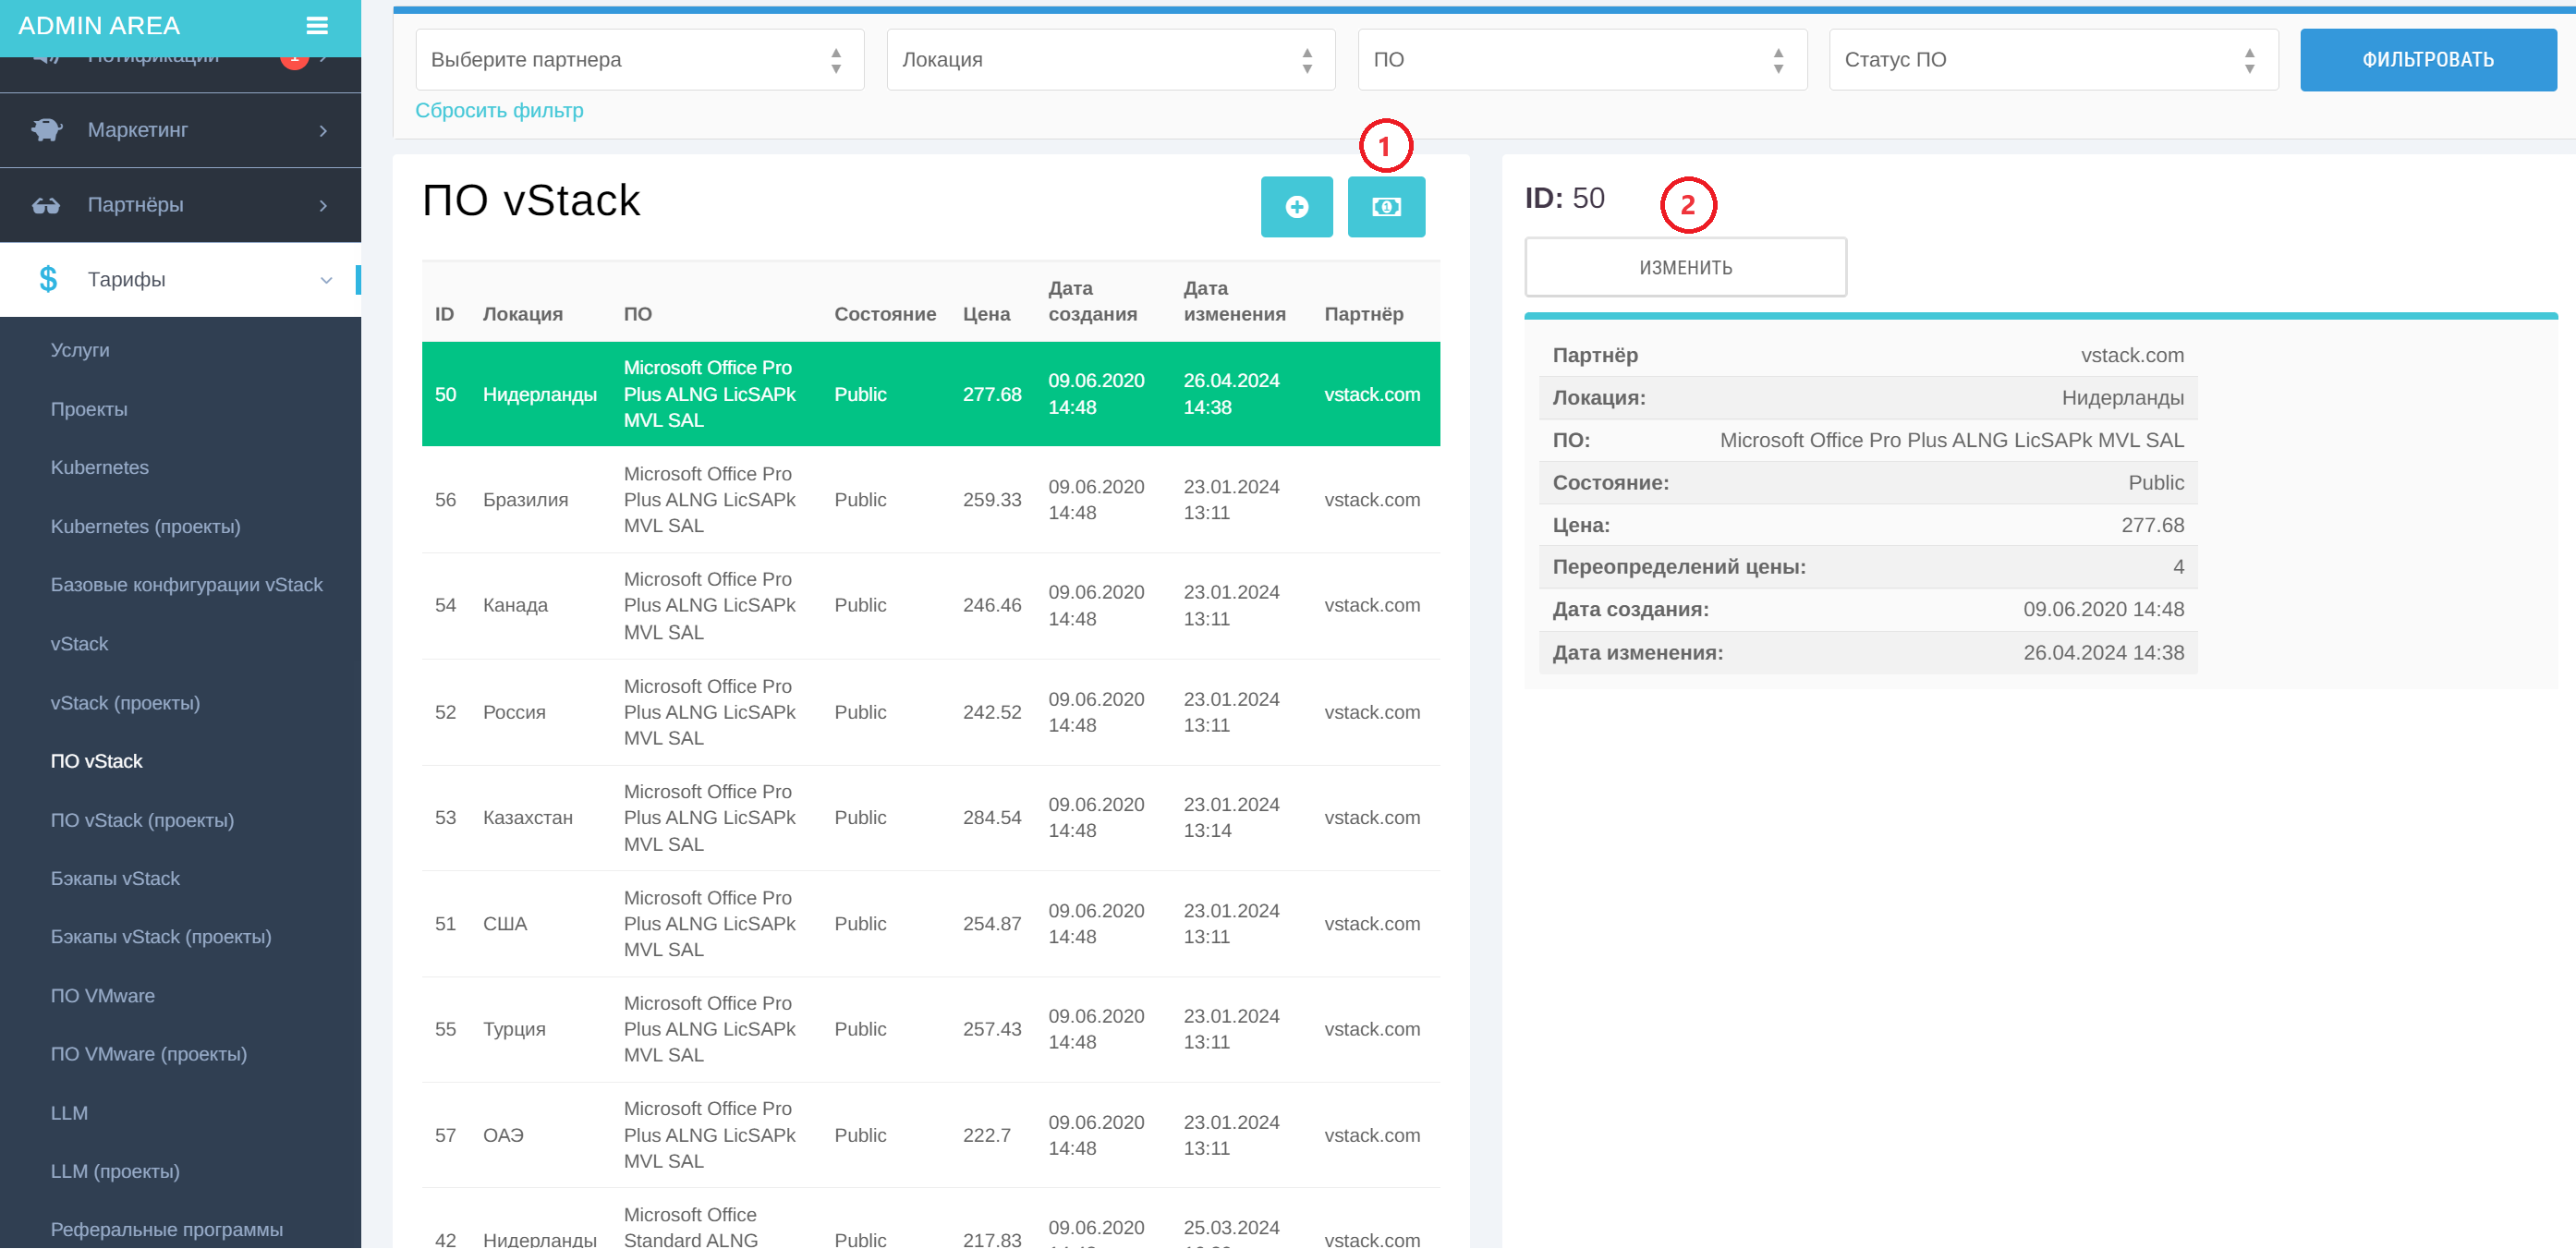Open LLM sidebar item
This screenshot has height=1249, width=2576.
69,1113
